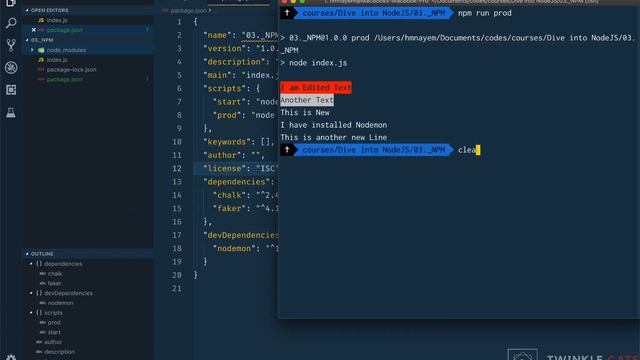Click 'Another Text' output in terminal

point(307,100)
